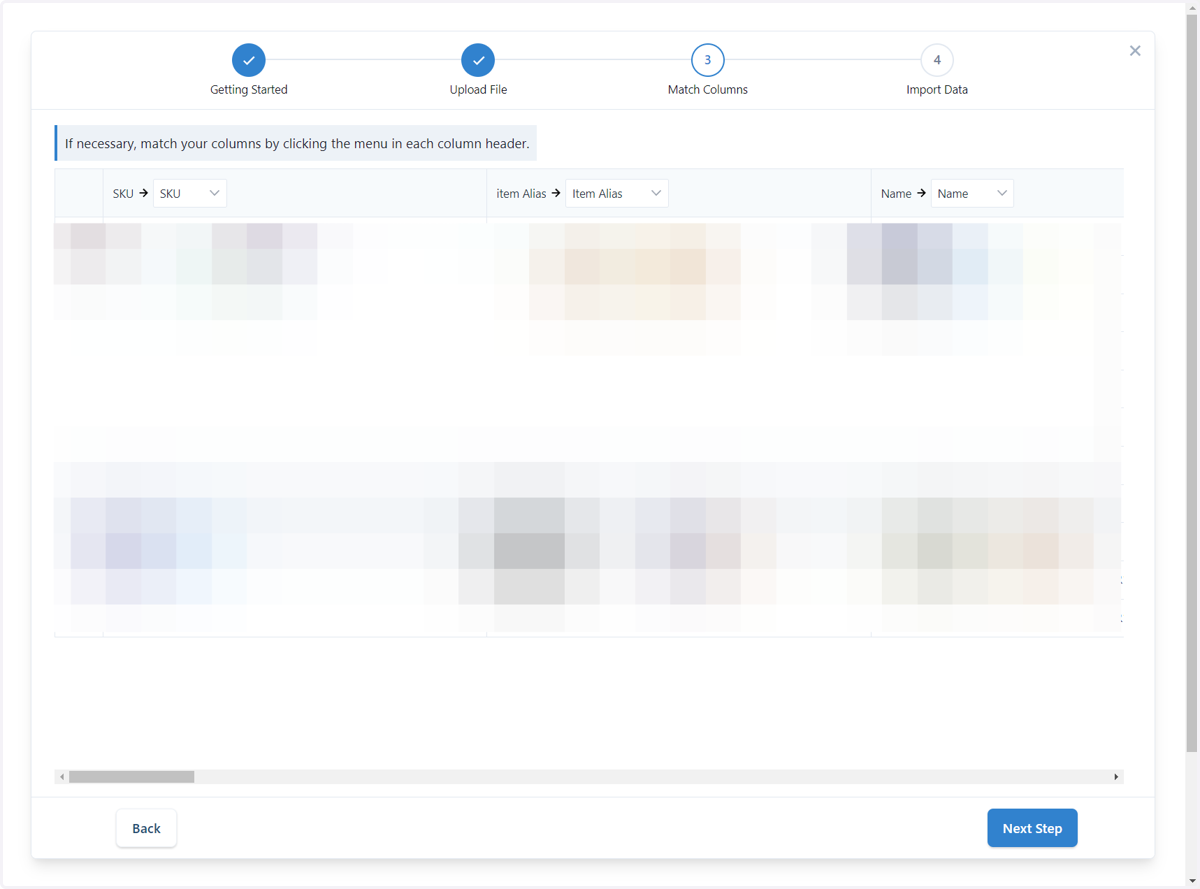Viewport: 1200px width, 889px height.
Task: Click the page scroll down arrow
Action: (x=1192, y=881)
